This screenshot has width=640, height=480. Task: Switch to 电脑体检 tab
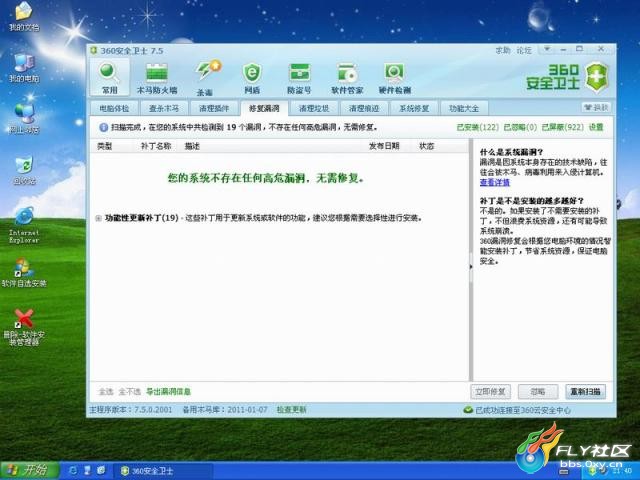pyautogui.click(x=114, y=109)
